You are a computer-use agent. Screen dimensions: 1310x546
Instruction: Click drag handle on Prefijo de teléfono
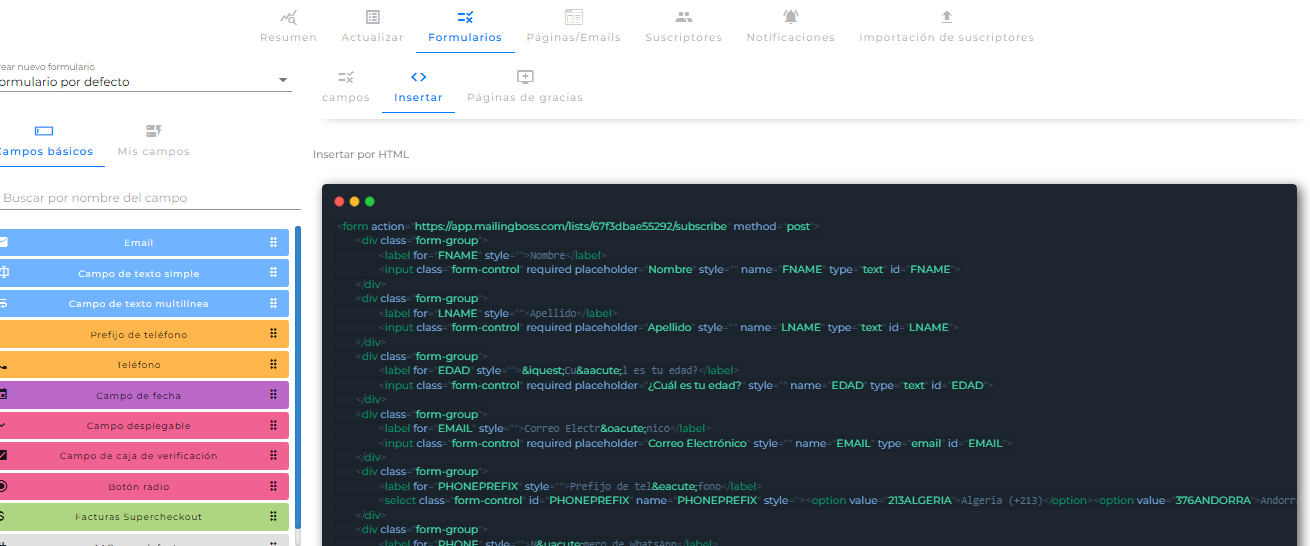coord(273,334)
